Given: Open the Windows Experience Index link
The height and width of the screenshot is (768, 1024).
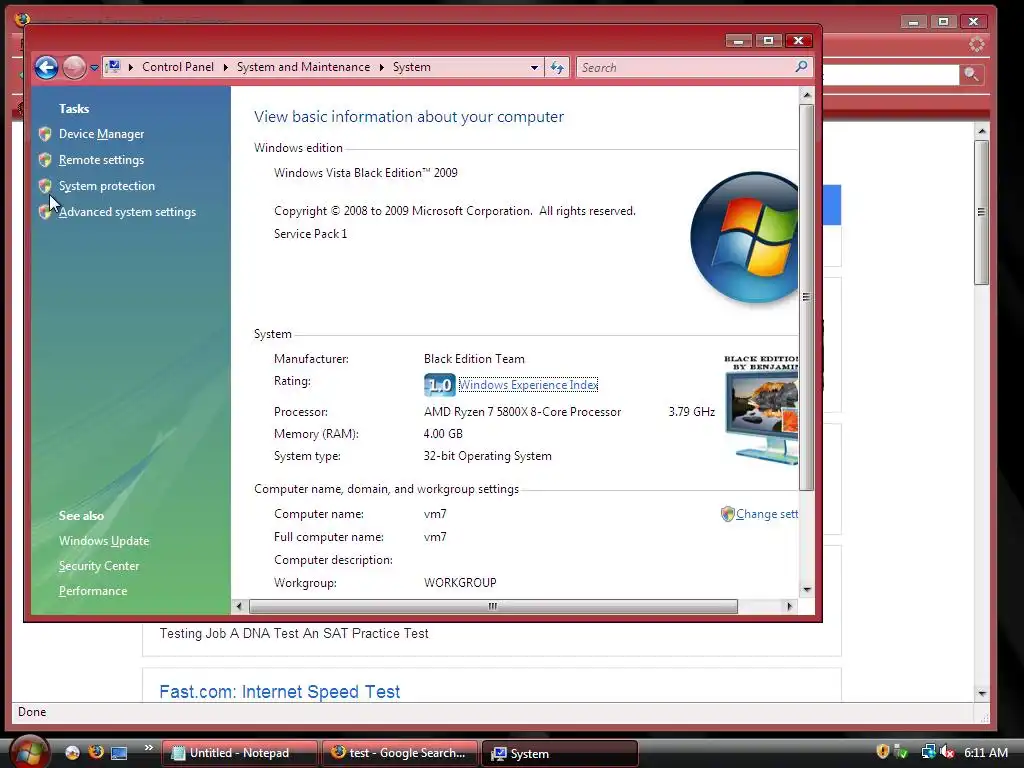Looking at the screenshot, I should [x=528, y=385].
